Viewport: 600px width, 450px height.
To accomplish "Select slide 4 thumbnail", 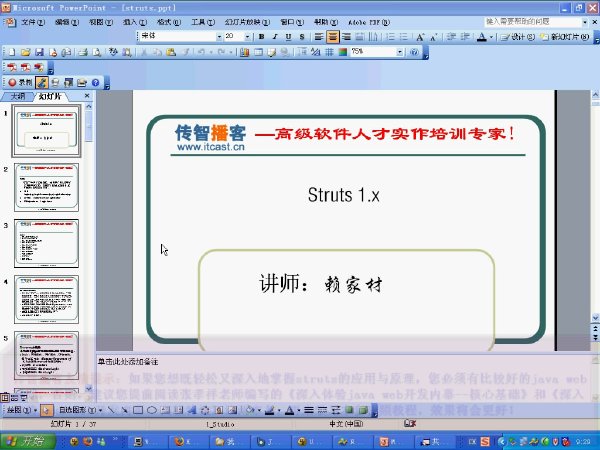I will [46, 300].
